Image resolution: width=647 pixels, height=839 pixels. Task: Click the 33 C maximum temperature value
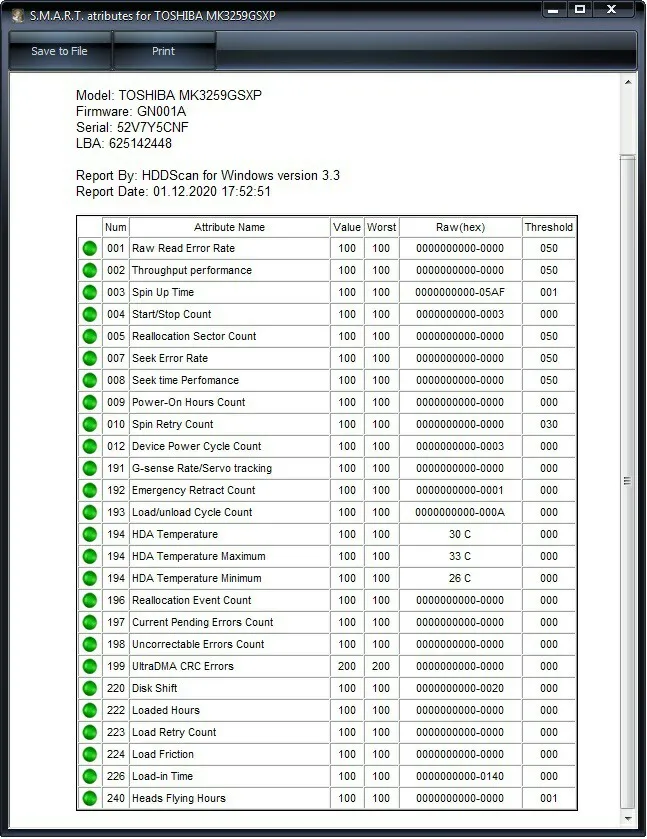click(460, 556)
